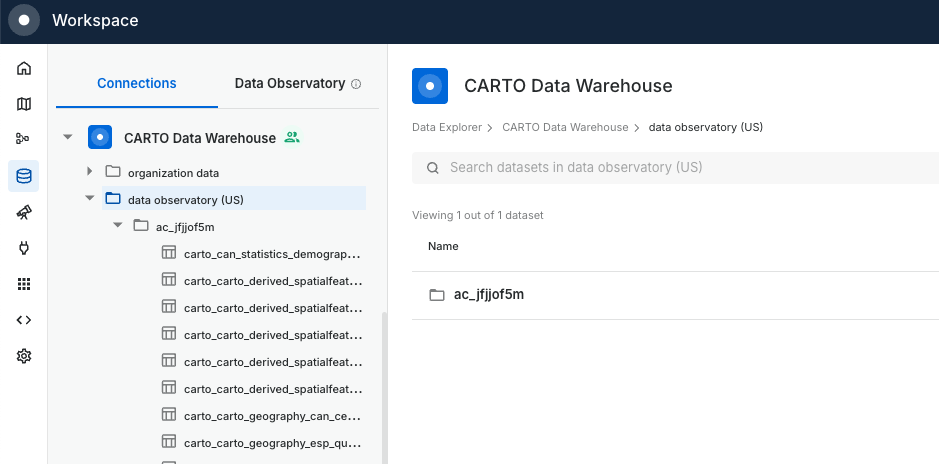Click the Data Explorer breadcrumb link

point(447,128)
